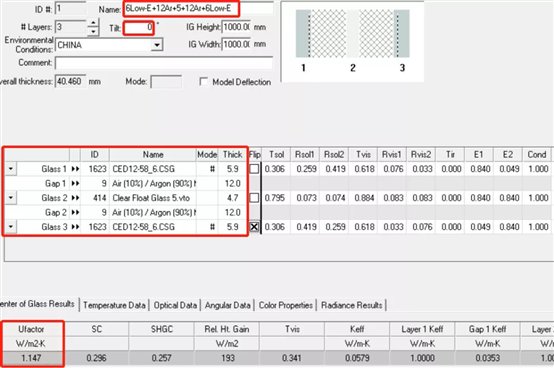Select Gap 2 Air/Argon gas name cell

pos(153,213)
